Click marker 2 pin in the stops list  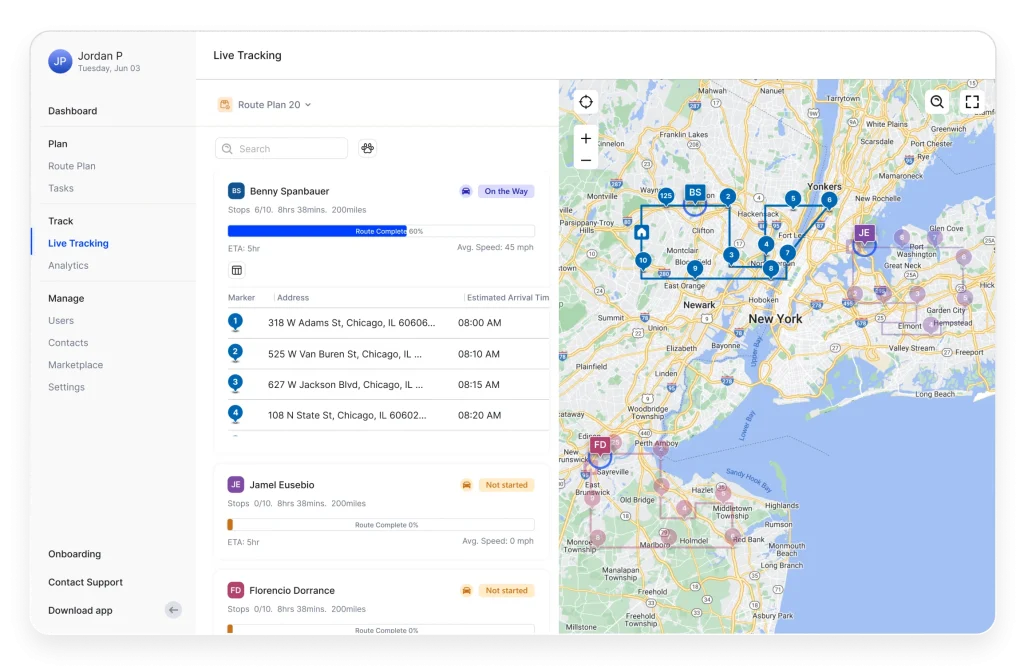tap(235, 353)
